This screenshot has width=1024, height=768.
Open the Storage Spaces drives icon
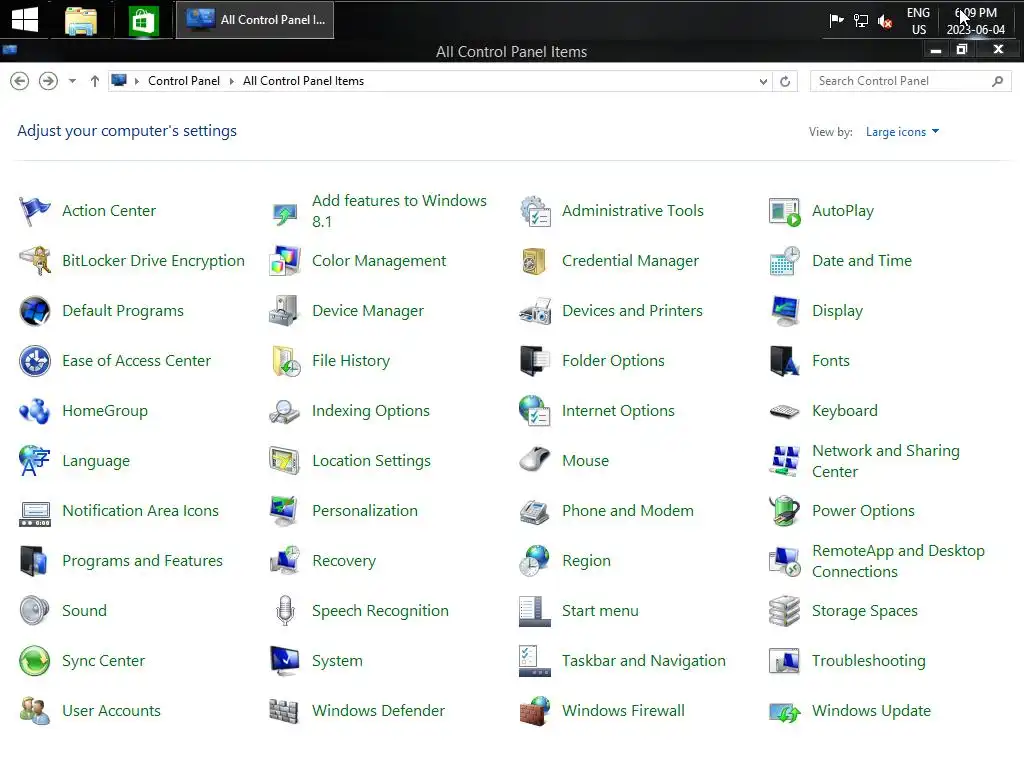coord(785,611)
